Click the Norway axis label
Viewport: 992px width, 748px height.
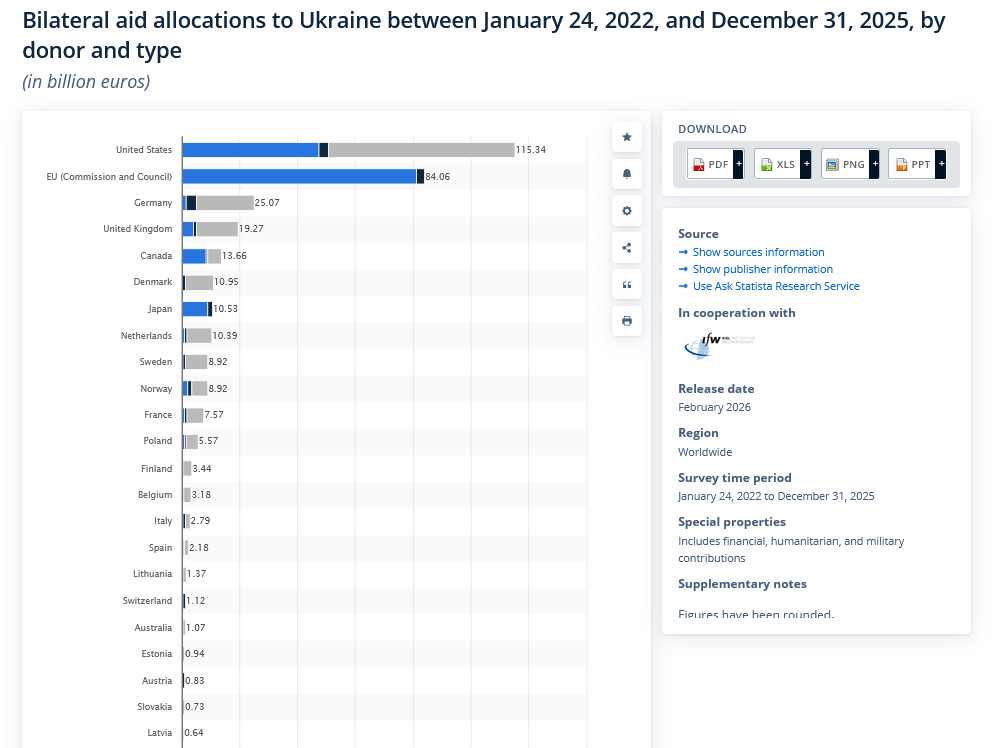[156, 389]
